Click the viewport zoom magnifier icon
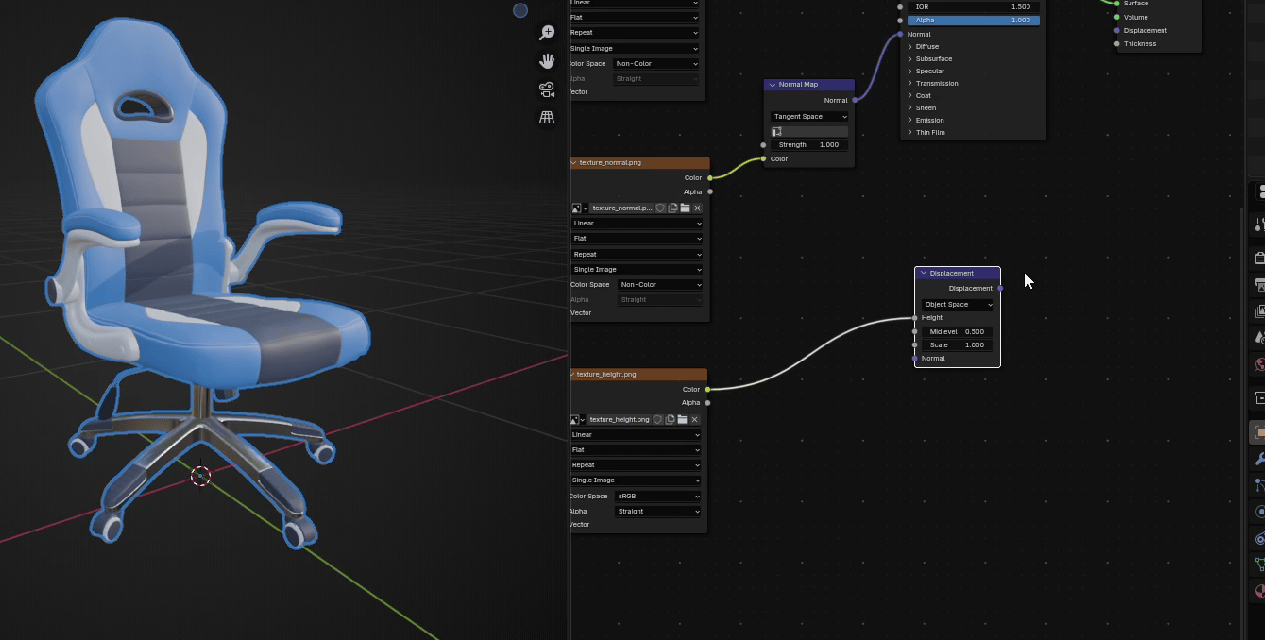Screen dimensions: 1265x640 click(x=547, y=33)
